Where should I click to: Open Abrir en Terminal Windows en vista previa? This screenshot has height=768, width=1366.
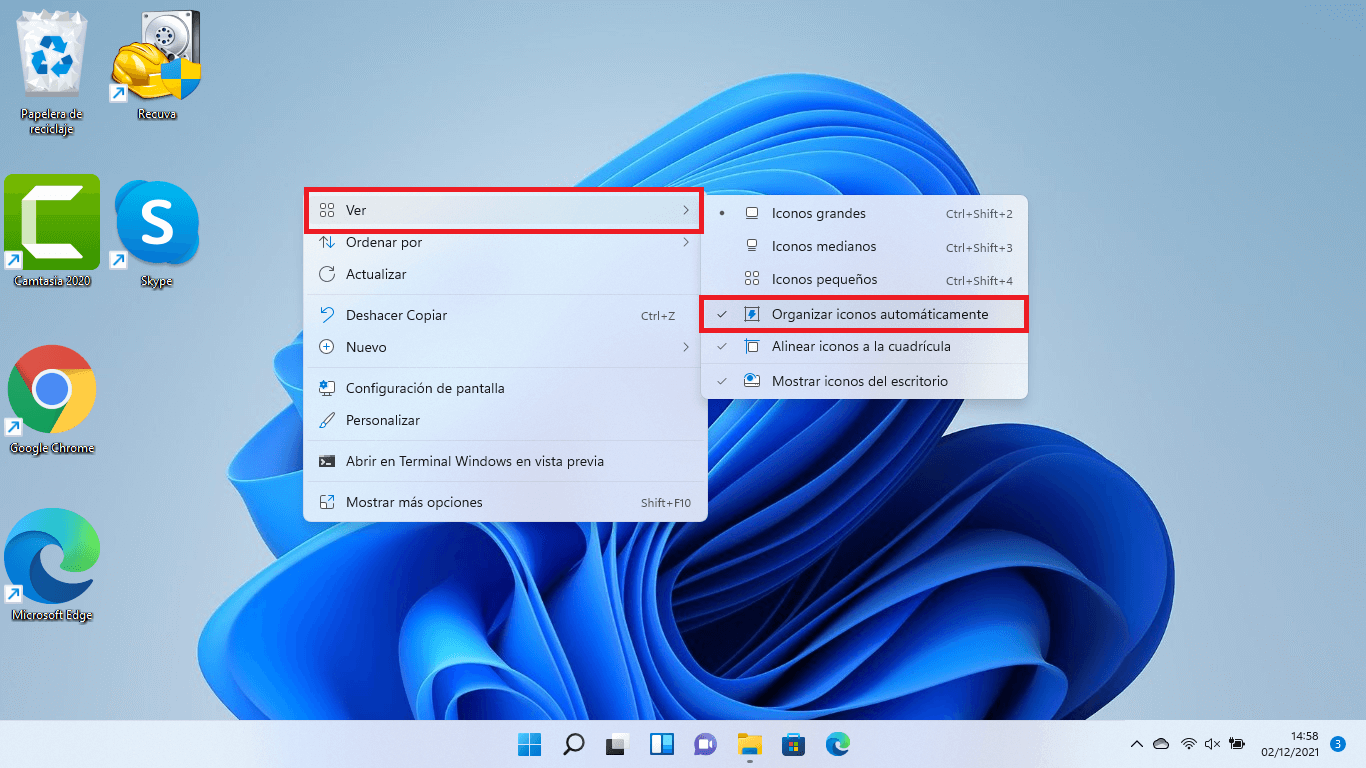(x=505, y=461)
